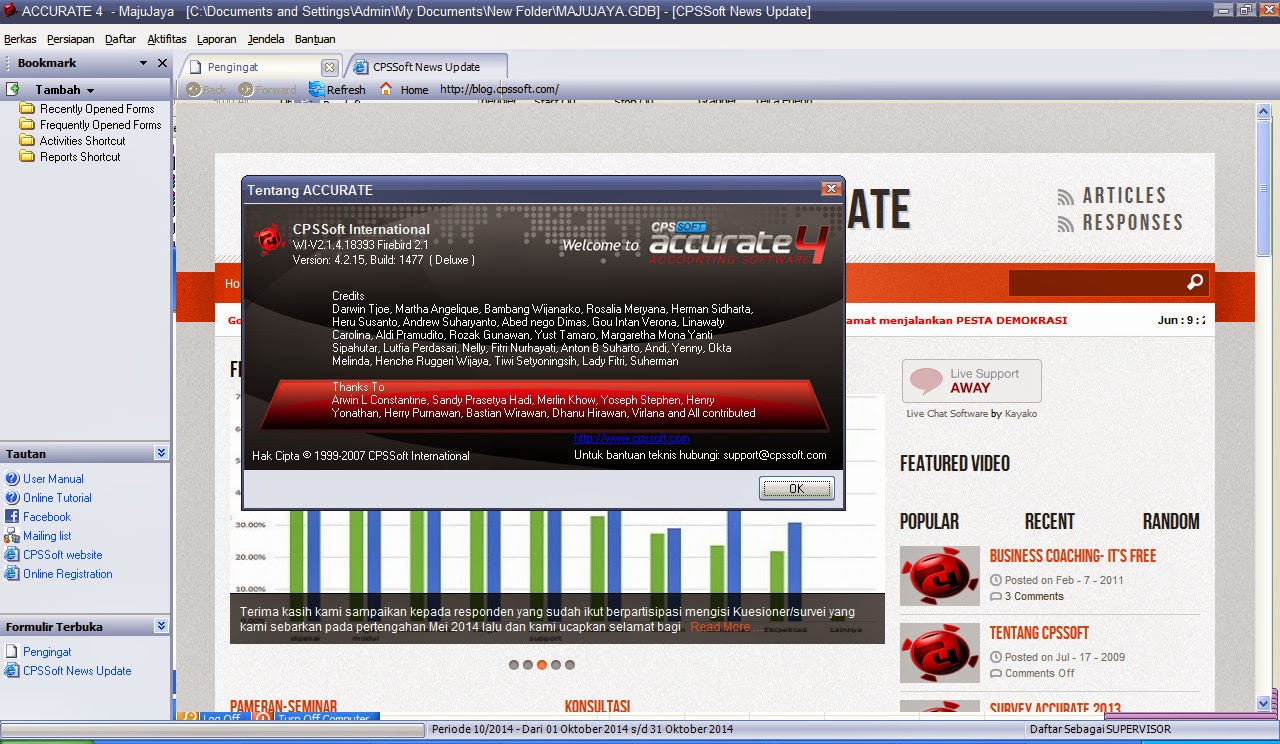Click the blog search input field
Screen dimensions: 1280x744
point(1096,283)
